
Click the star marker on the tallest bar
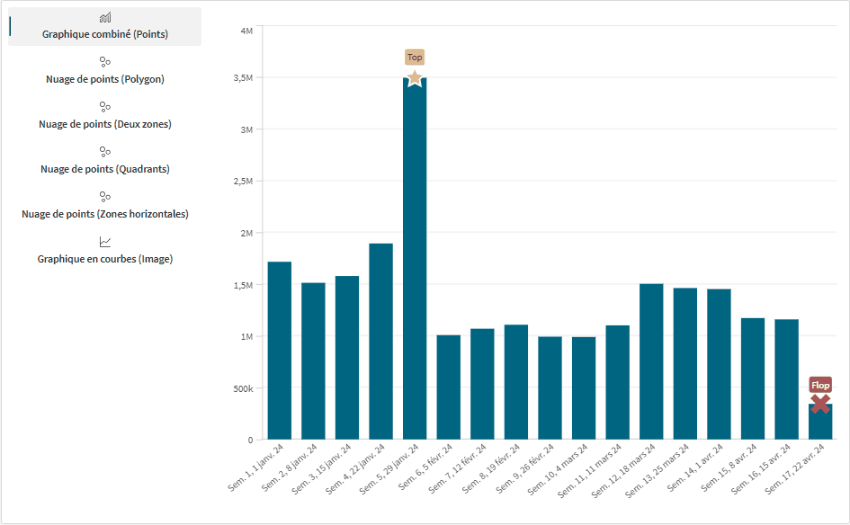[415, 78]
